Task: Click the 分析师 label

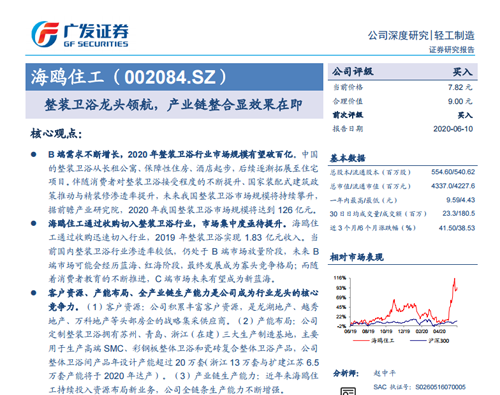Action: [x=346, y=374]
